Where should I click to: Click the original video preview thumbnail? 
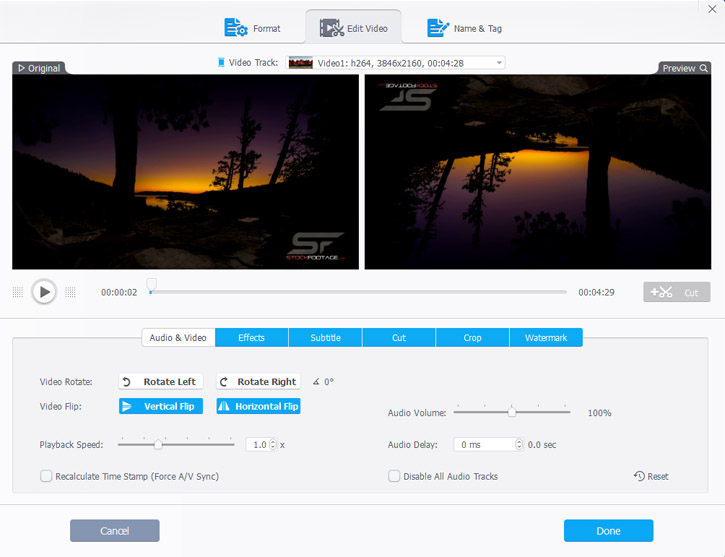tap(185, 172)
